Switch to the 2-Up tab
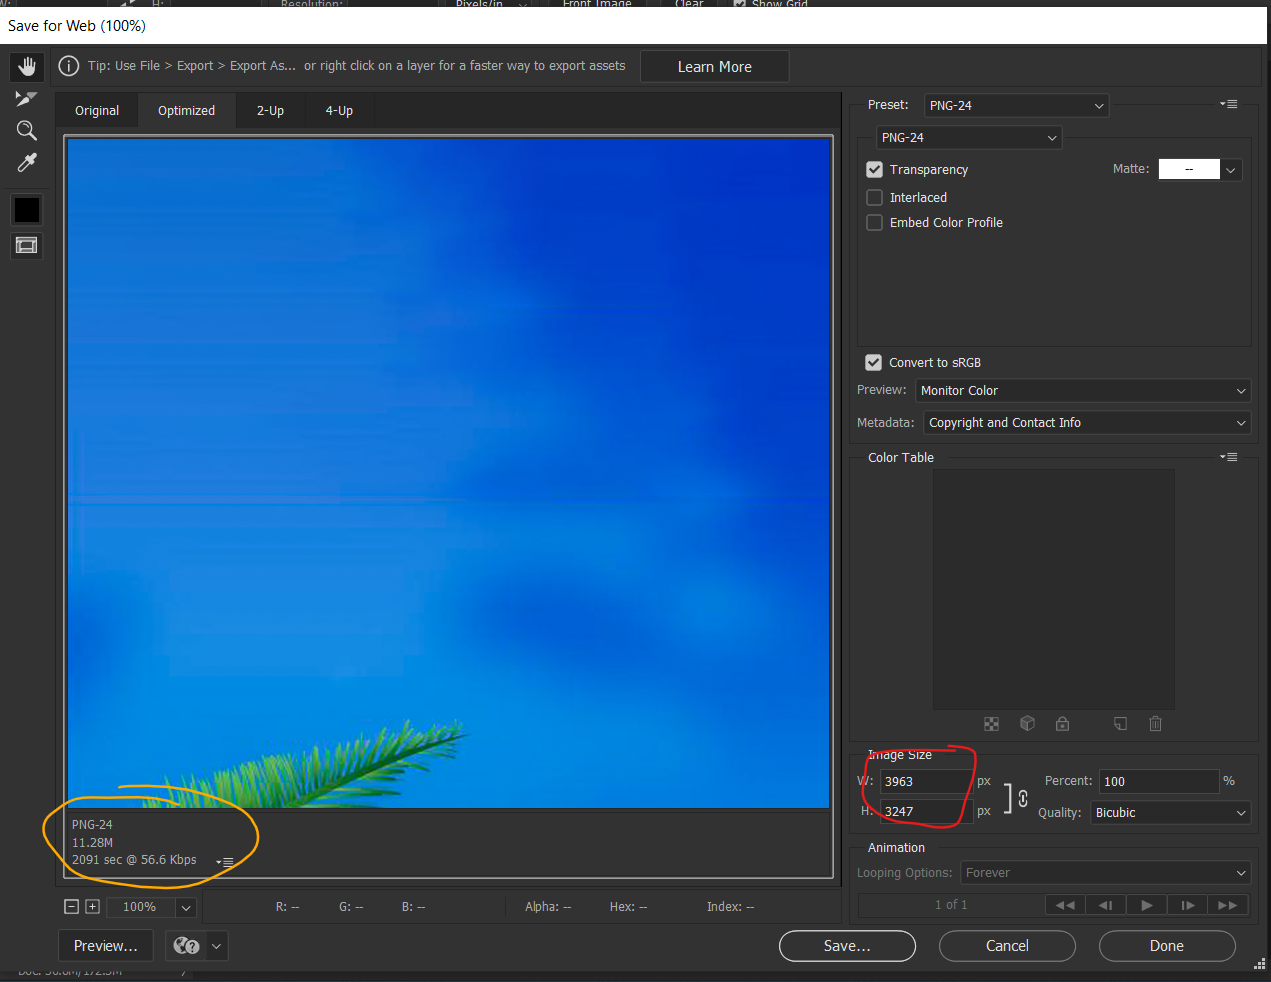This screenshot has width=1271, height=982. pos(270,111)
